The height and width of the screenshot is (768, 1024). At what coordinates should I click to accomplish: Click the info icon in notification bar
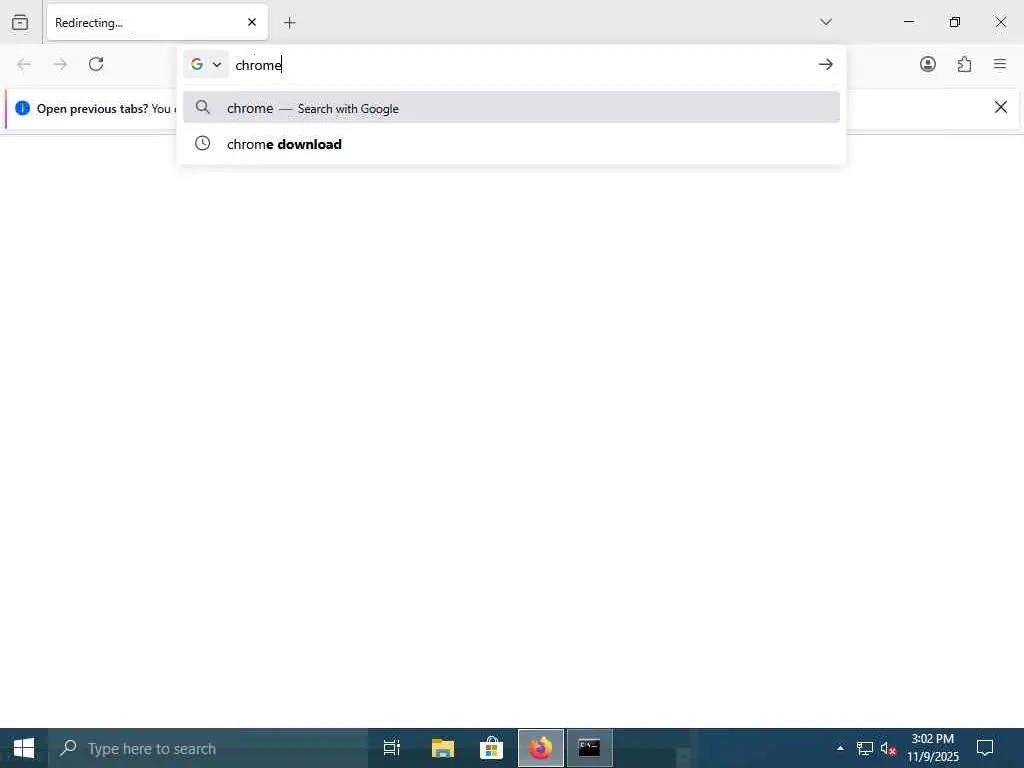click(x=22, y=108)
